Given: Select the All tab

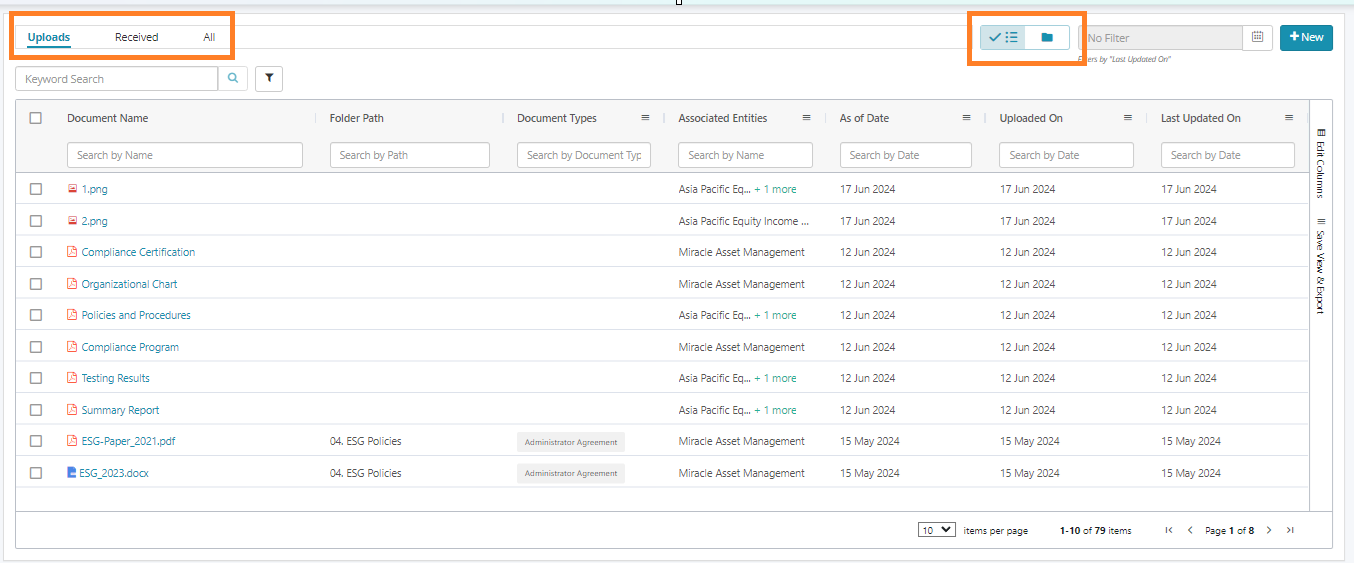Looking at the screenshot, I should point(209,37).
